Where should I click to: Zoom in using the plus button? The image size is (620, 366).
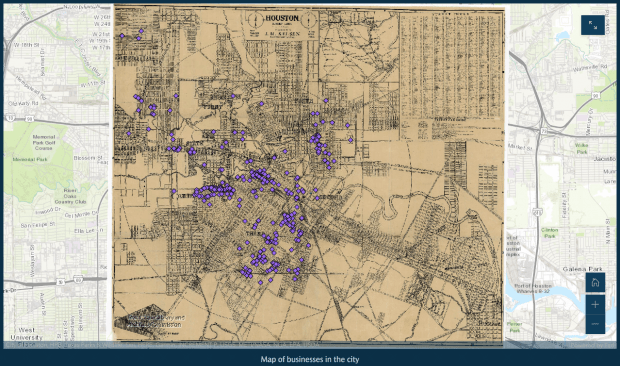coord(595,304)
